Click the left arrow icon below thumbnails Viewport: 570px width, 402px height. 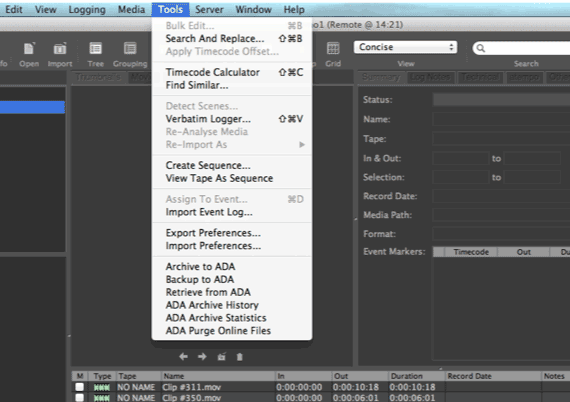184,357
